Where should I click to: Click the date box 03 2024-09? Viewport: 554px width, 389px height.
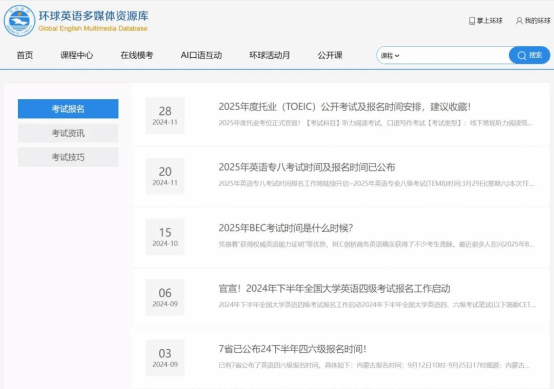coord(165,358)
